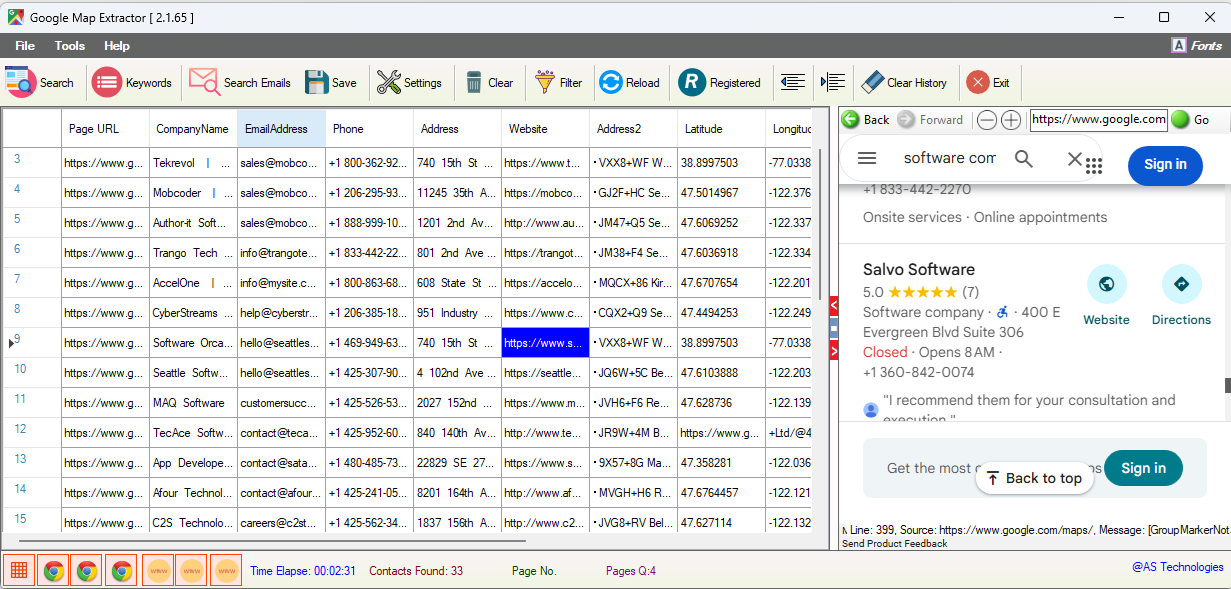The image size is (1231, 589).
Task: Click the teal Sign in button
Action: (x=1143, y=468)
